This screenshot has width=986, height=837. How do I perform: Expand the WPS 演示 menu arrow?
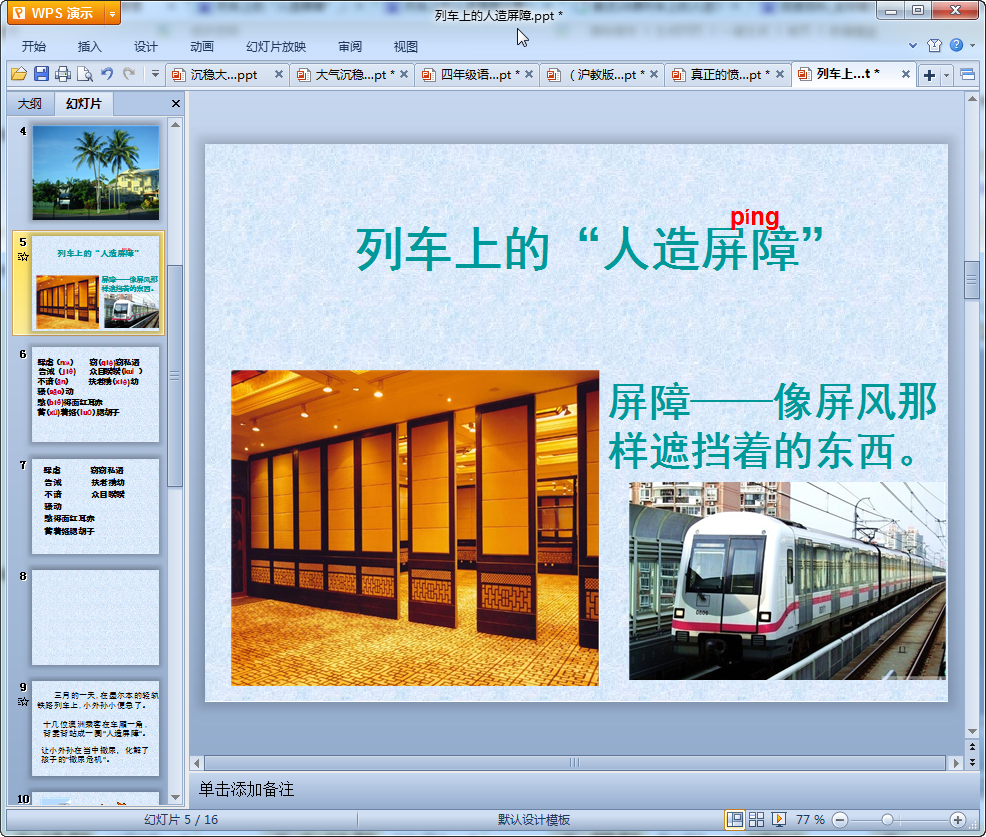point(113,13)
